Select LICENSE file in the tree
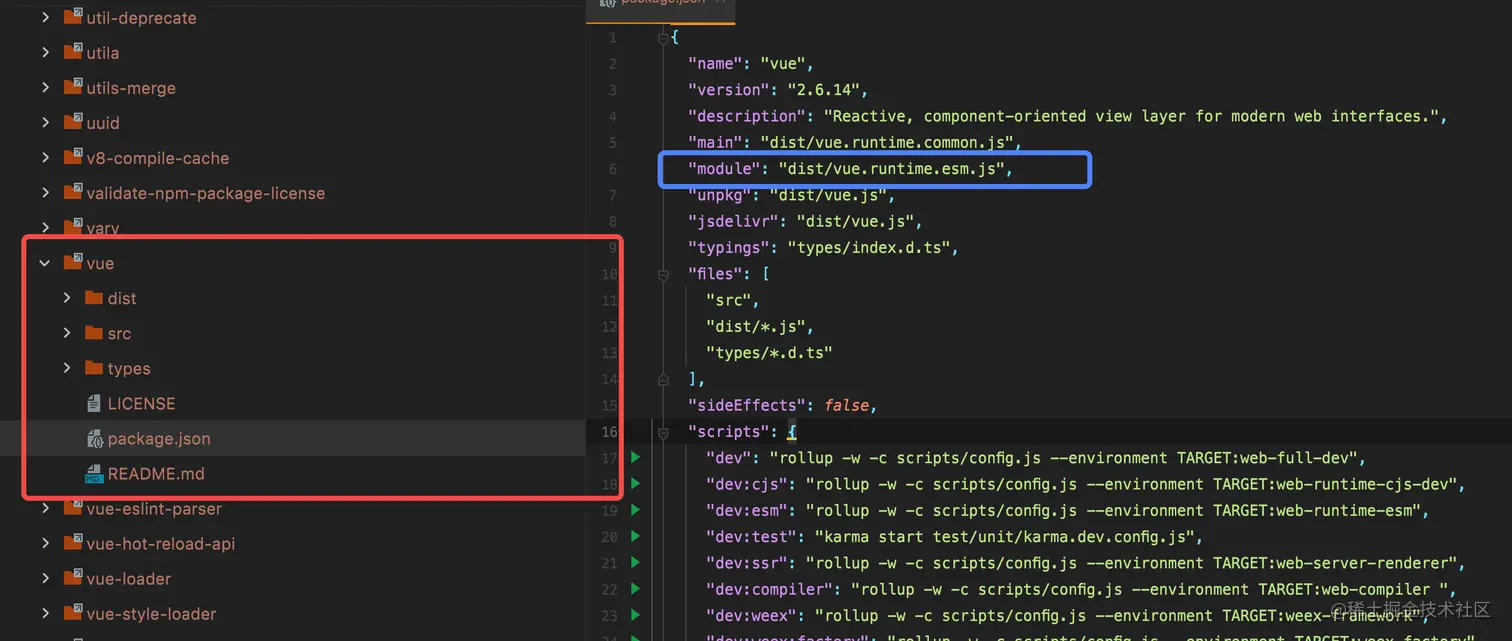Image resolution: width=1512 pixels, height=641 pixels. 141,404
